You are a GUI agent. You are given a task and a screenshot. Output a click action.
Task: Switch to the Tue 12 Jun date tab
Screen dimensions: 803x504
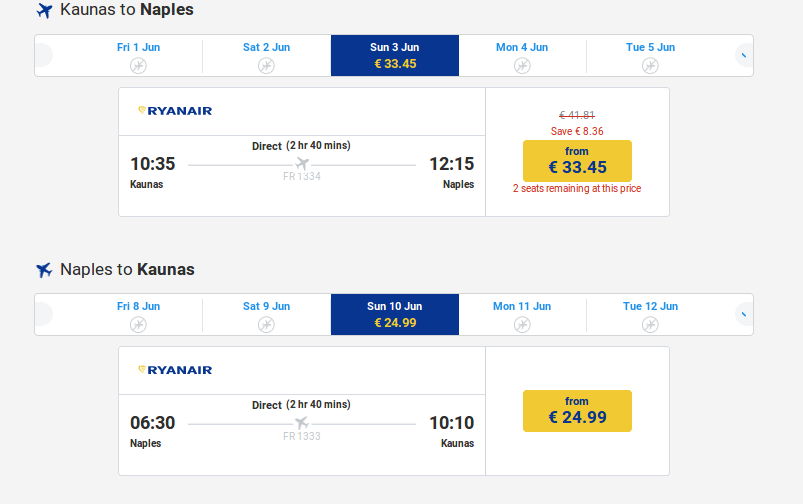650,314
